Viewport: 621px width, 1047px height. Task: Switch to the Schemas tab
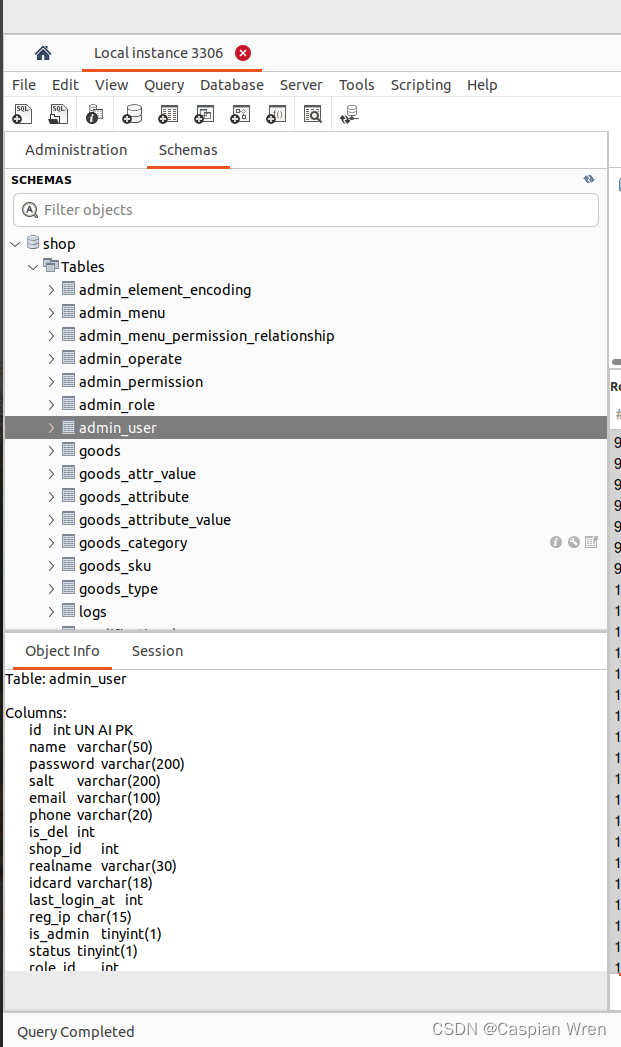188,150
